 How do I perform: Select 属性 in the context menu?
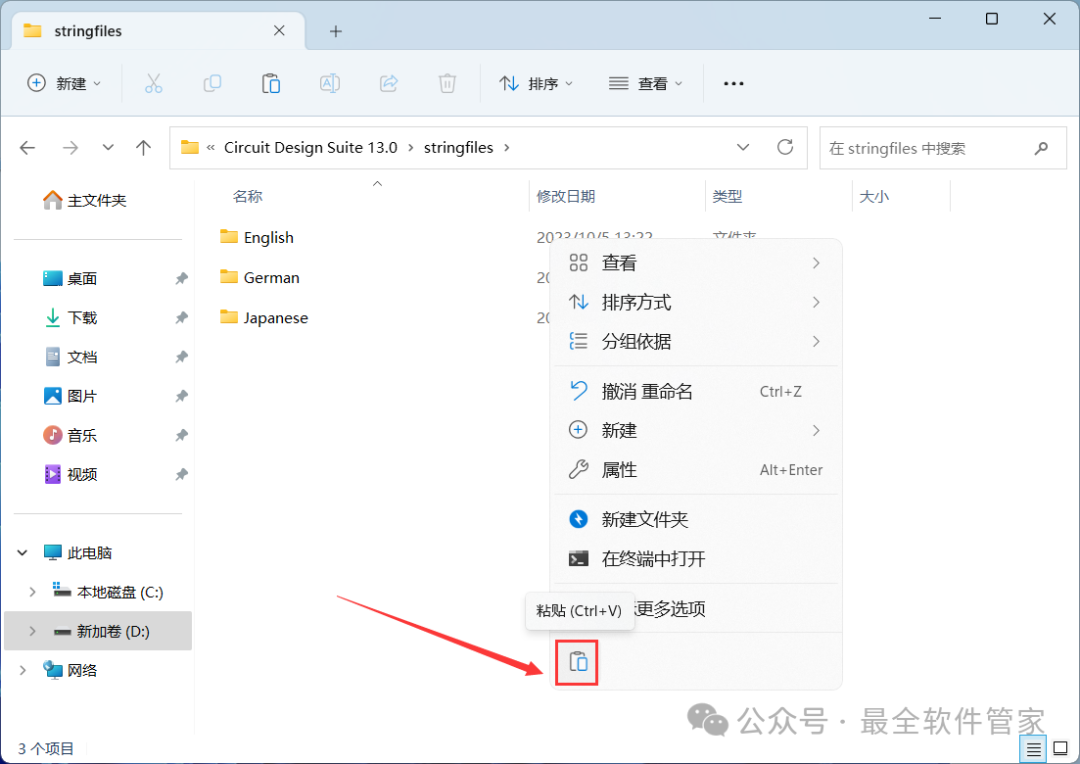[696, 470]
